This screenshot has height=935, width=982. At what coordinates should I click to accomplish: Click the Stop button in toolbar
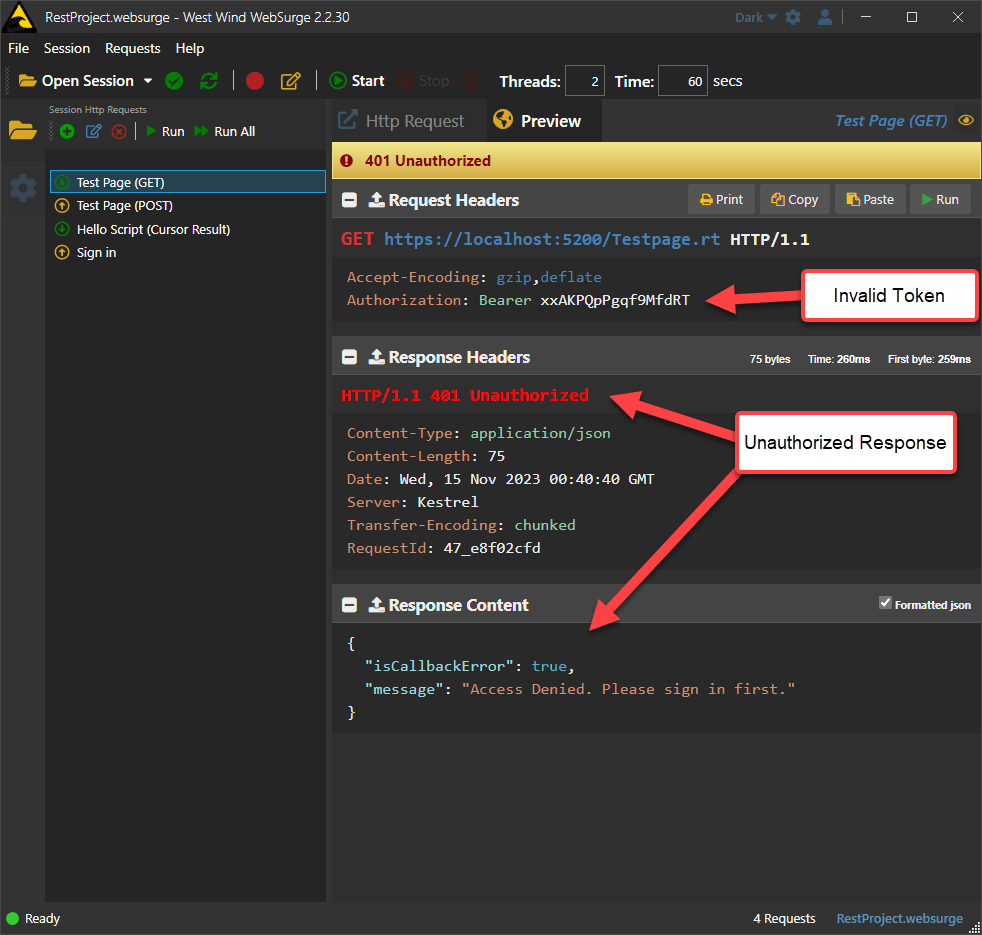(424, 81)
